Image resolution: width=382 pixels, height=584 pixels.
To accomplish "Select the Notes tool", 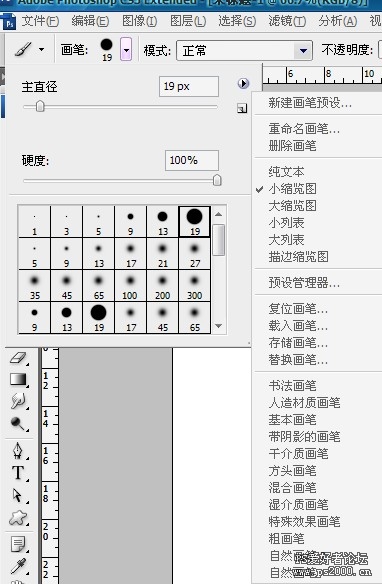I will coord(18,544).
